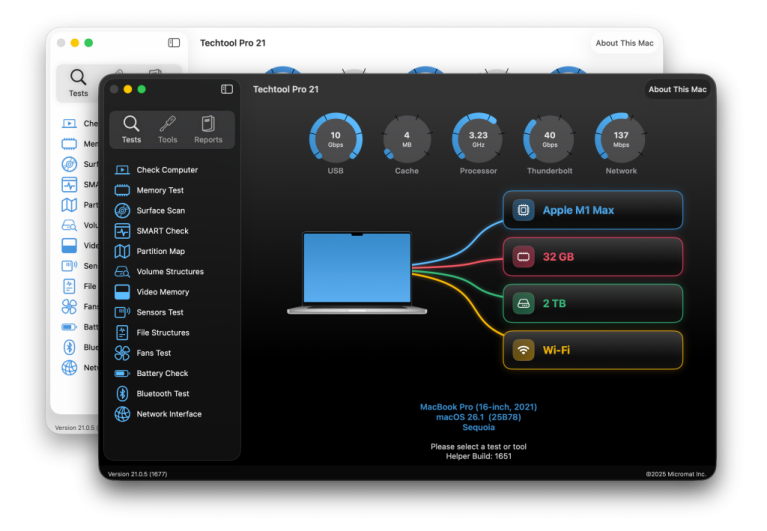Click the Video Memory icon

122,292
